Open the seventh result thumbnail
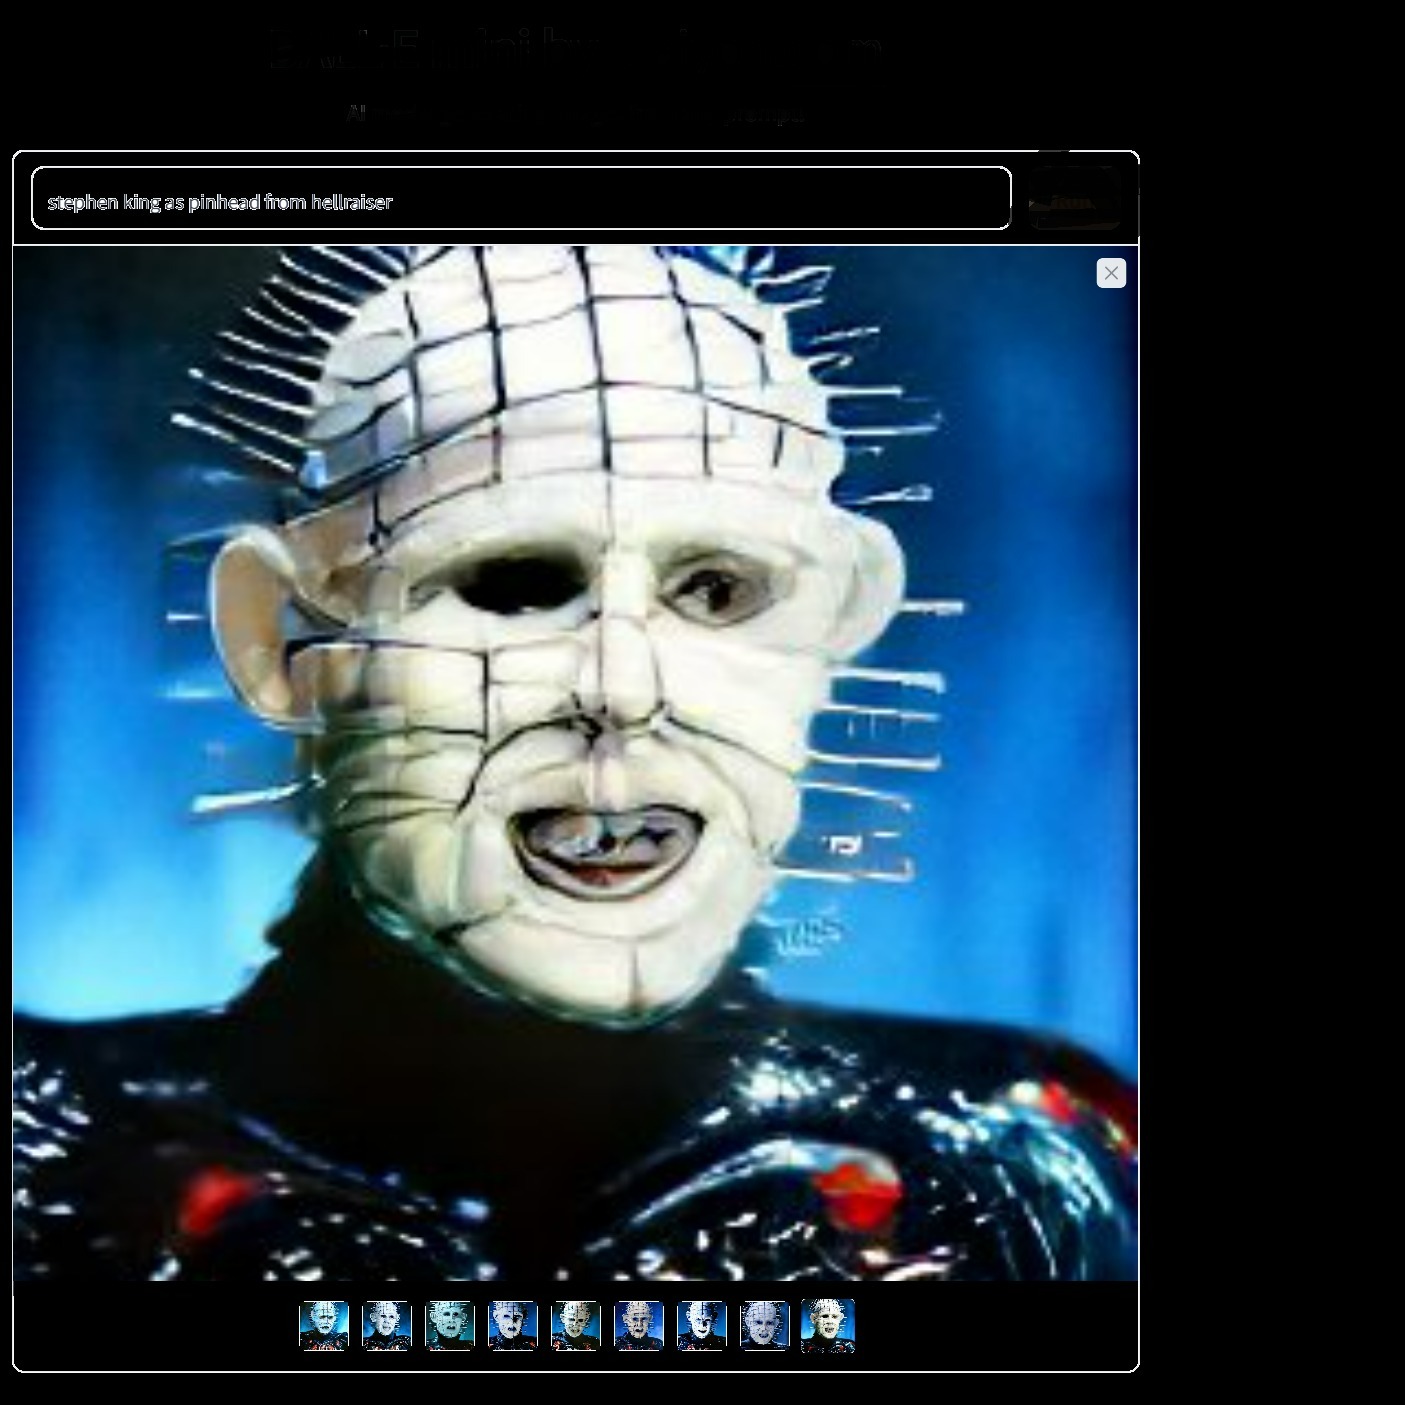 point(702,1325)
